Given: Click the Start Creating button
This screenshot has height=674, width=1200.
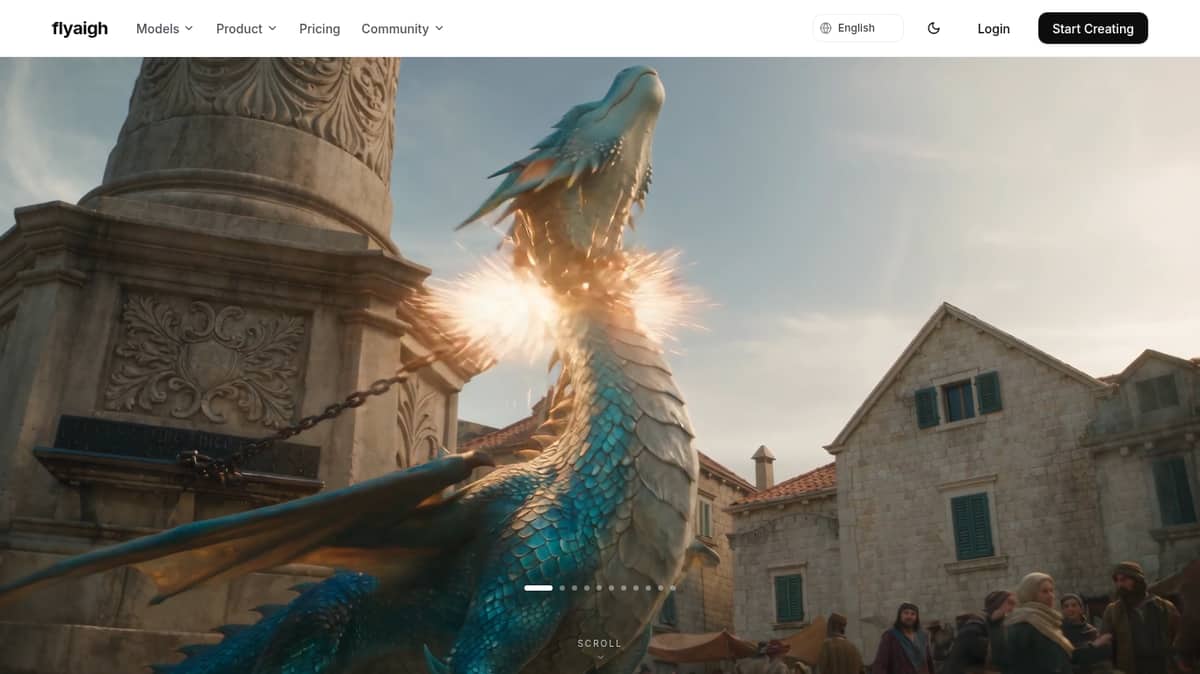Looking at the screenshot, I should click(1092, 28).
